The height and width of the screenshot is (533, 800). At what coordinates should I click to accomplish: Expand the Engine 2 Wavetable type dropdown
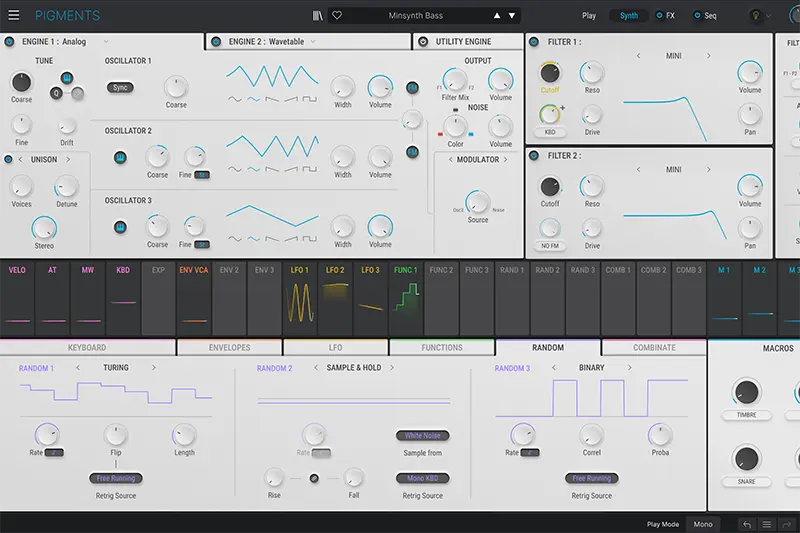tap(313, 42)
